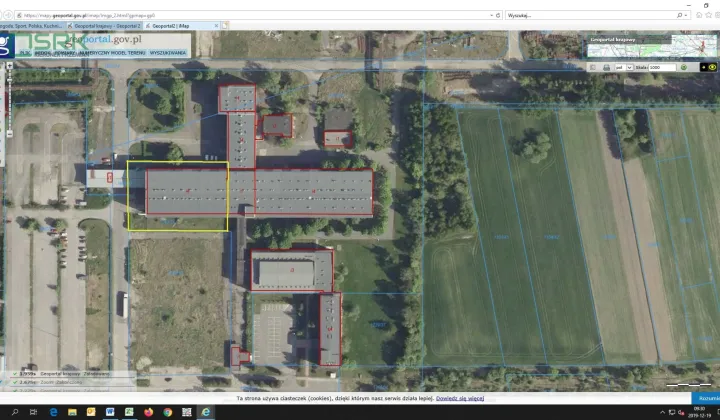This screenshot has width=720, height=420.
Task: Click the Skala scale input field
Action: [662, 67]
